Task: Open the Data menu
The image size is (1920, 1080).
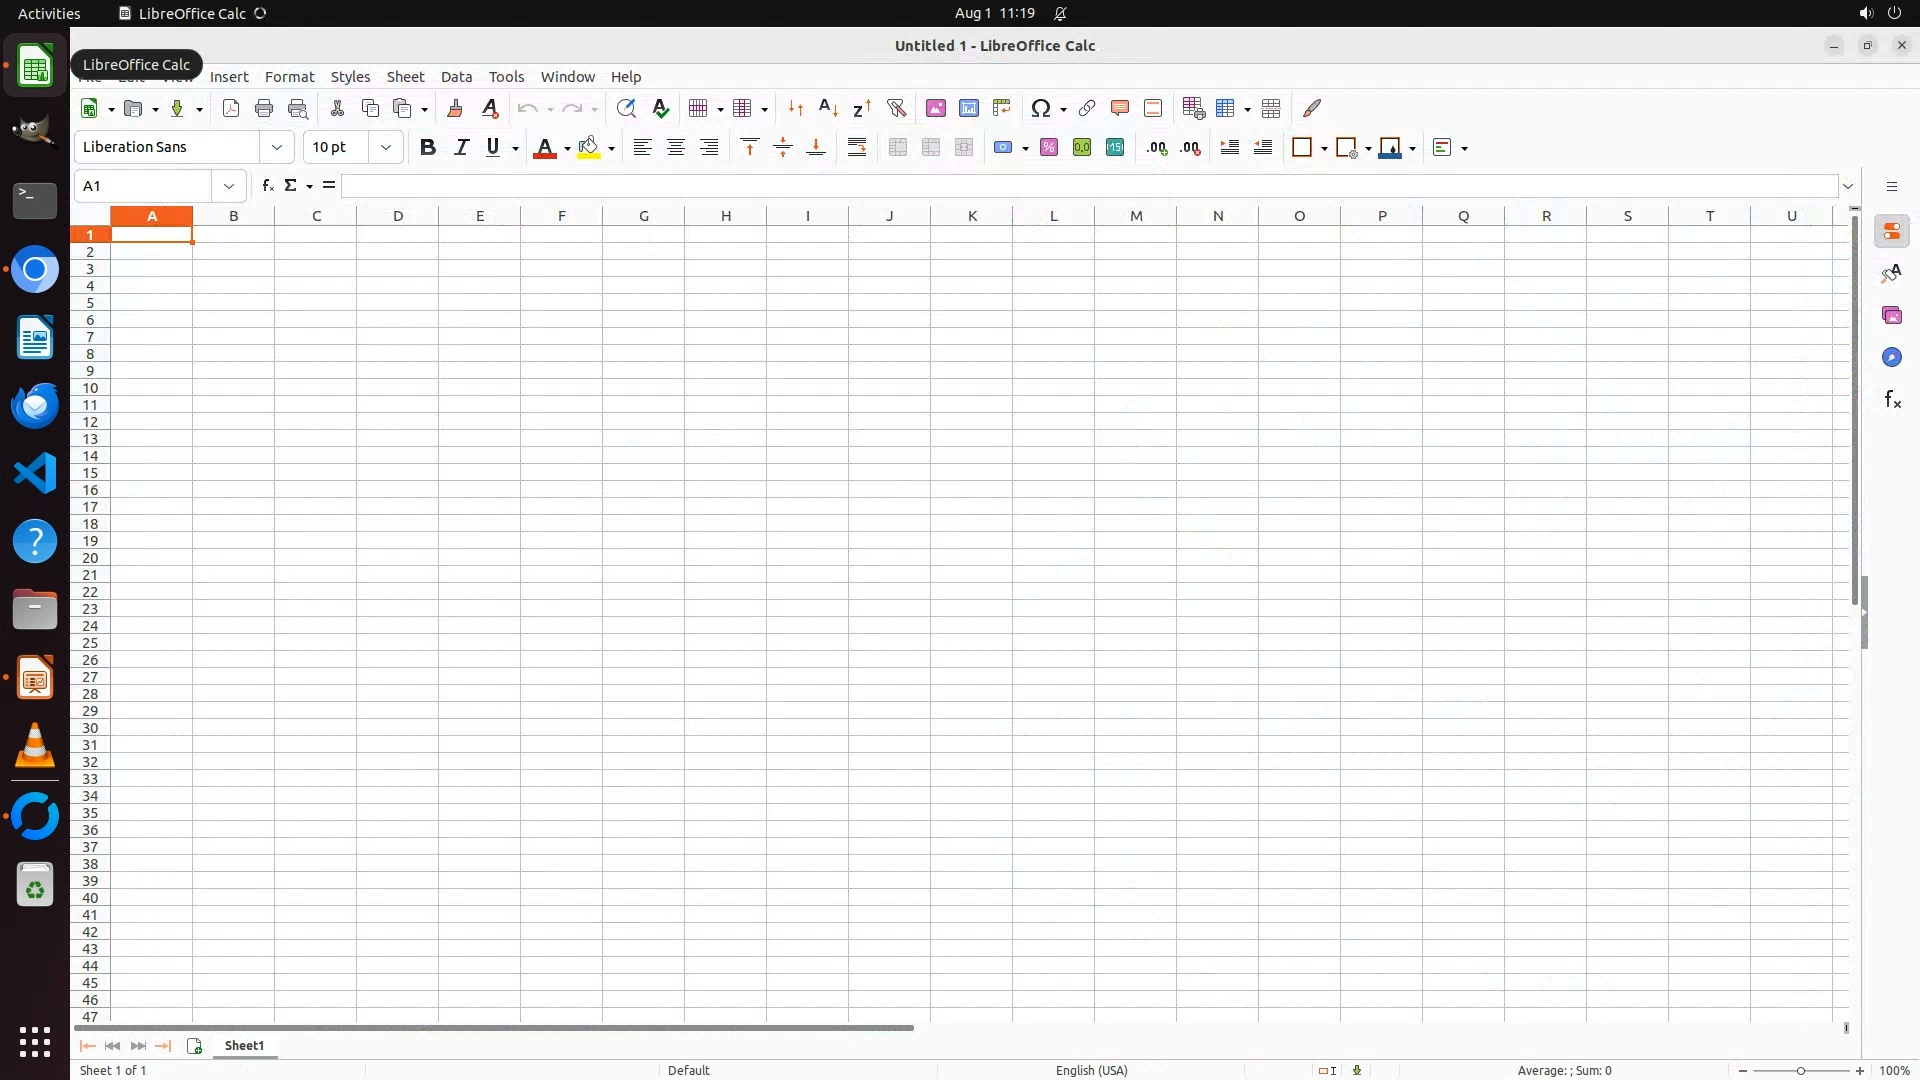Action: coord(456,77)
